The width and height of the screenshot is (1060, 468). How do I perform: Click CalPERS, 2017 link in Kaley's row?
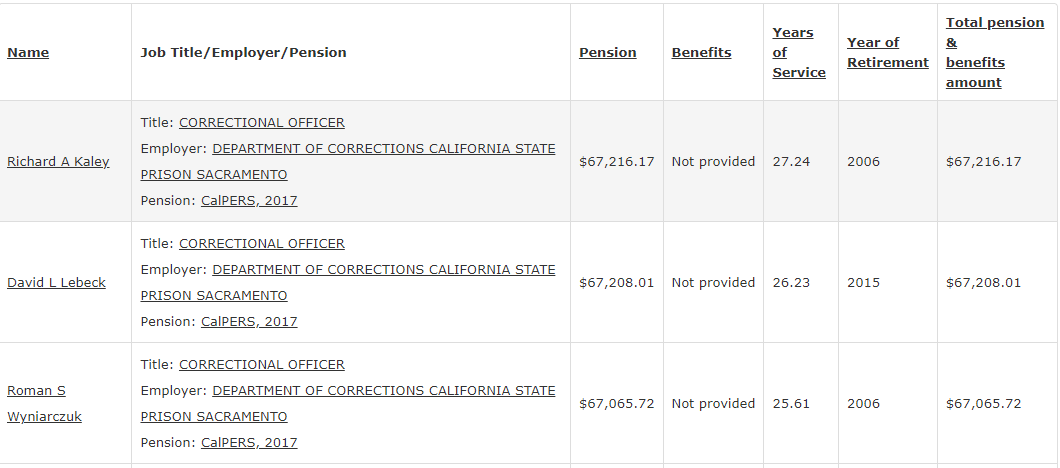point(249,201)
